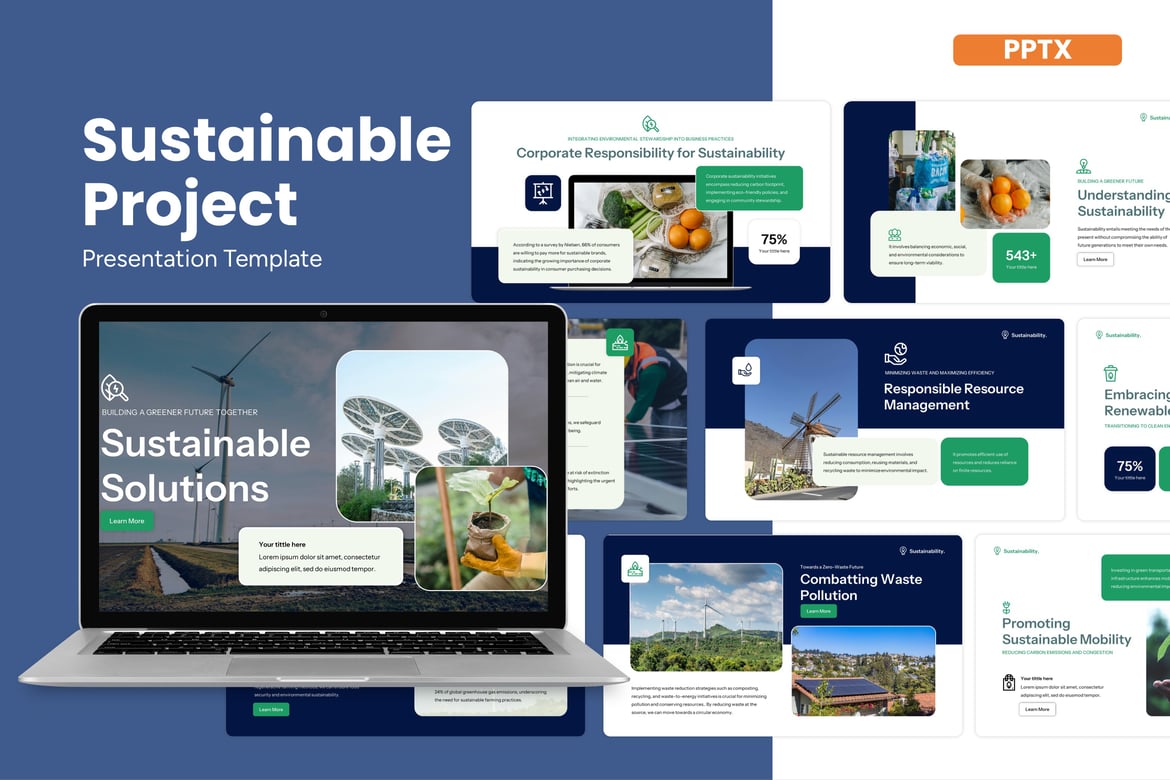Click the Your tittle here text card on laptop
1170x780 pixels.
[x=320, y=556]
